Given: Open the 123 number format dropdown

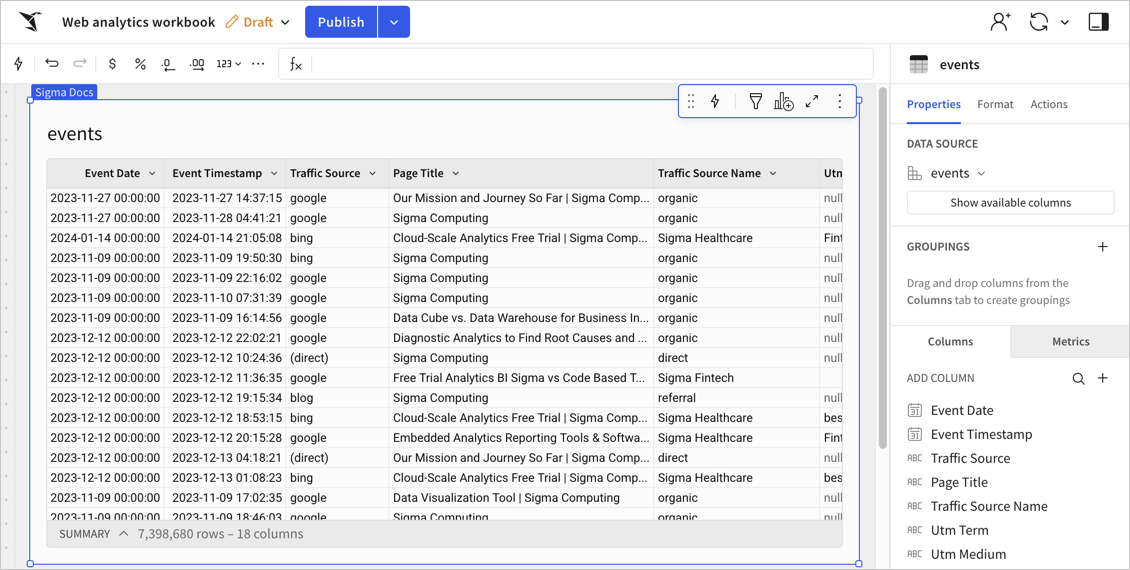Looking at the screenshot, I should [x=228, y=63].
